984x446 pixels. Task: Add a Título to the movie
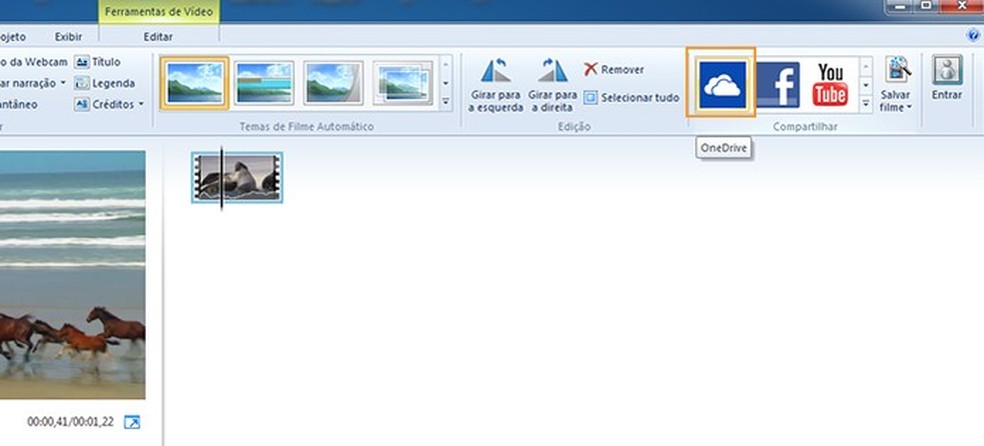tap(97, 62)
